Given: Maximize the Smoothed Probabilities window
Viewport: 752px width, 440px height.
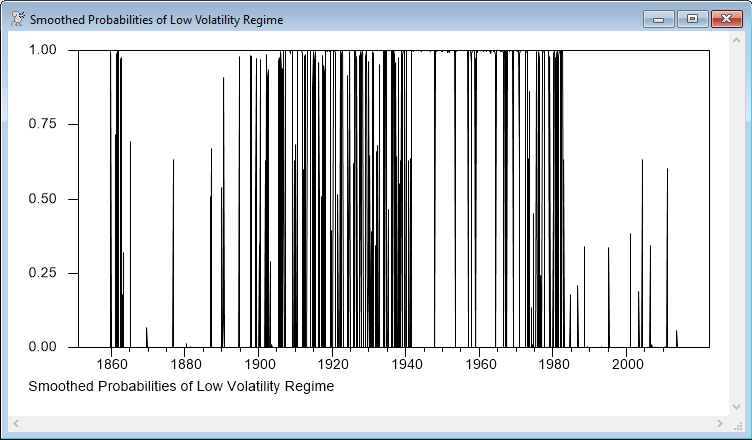Looking at the screenshot, I should coord(691,19).
